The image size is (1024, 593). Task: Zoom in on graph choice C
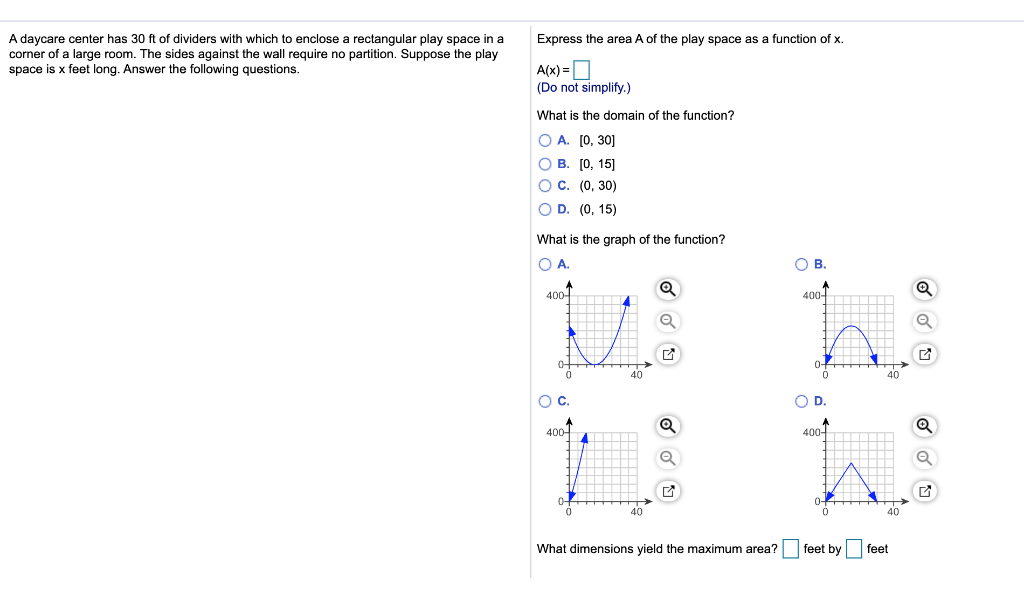point(668,425)
